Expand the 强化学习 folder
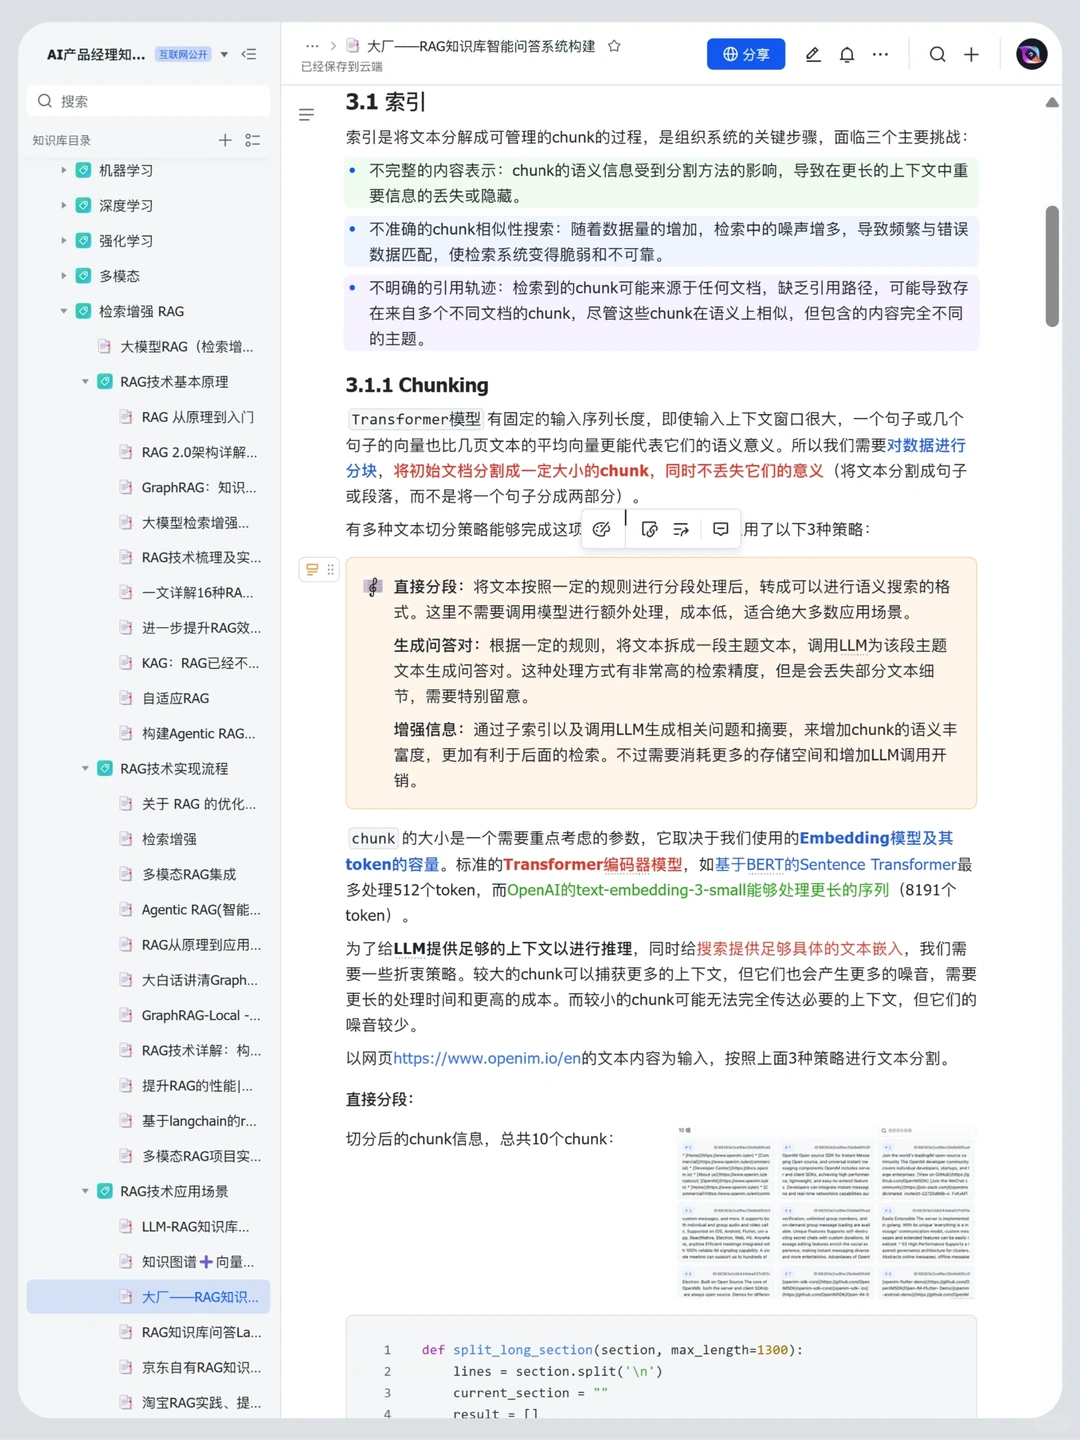Viewport: 1080px width, 1440px height. point(64,240)
